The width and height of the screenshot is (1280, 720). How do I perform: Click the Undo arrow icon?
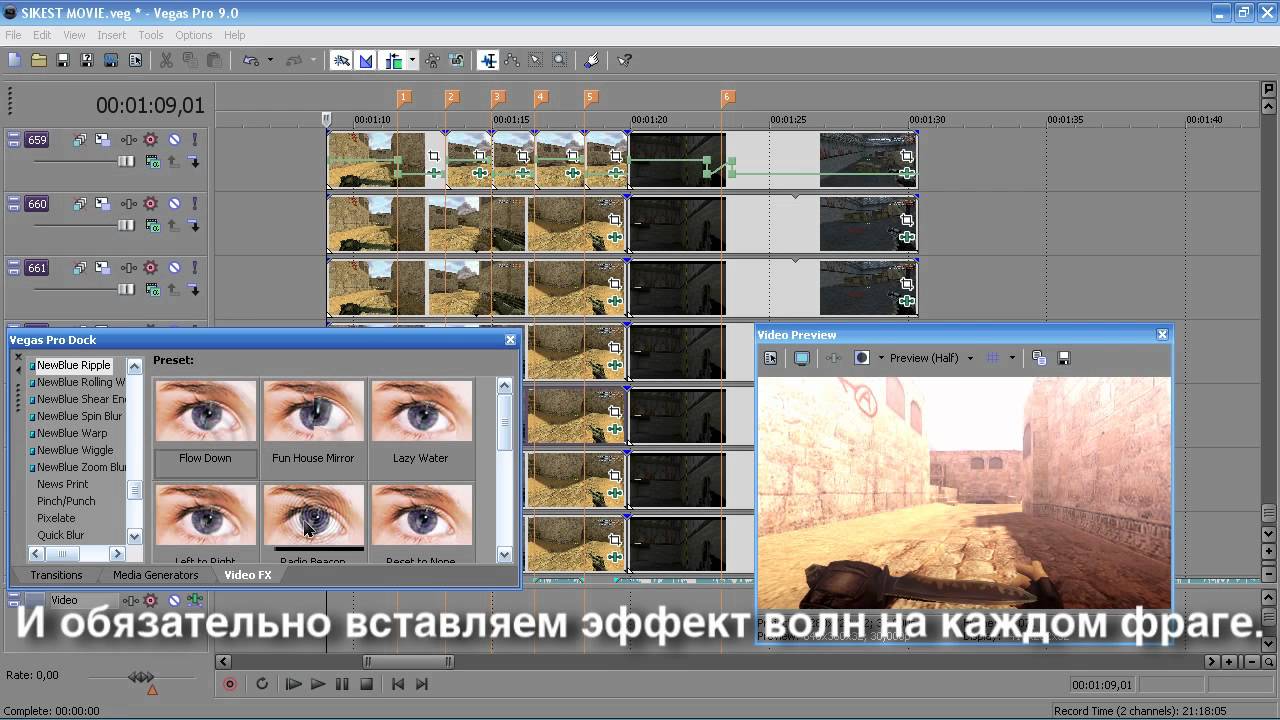click(x=251, y=61)
